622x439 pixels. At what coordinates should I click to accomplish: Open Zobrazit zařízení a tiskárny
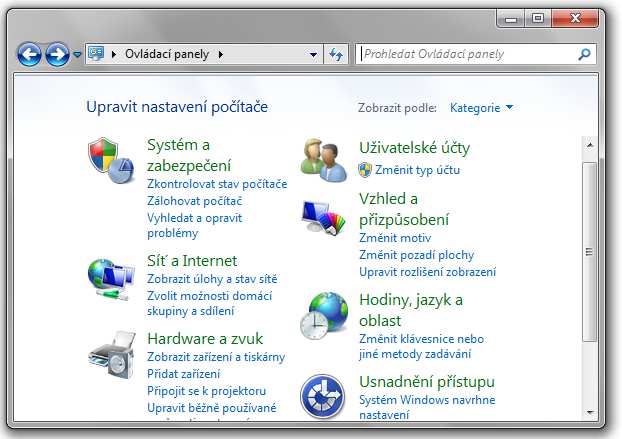[216, 357]
